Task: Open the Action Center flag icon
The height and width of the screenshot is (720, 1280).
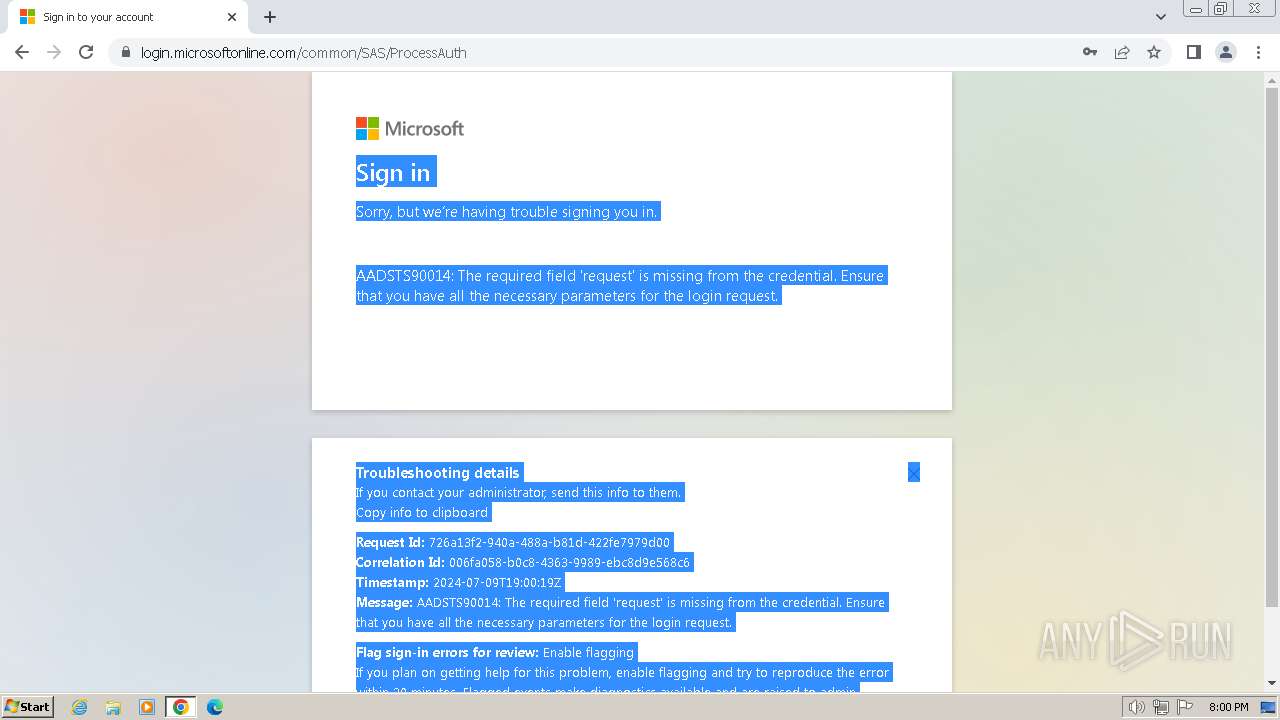Action: point(1184,707)
